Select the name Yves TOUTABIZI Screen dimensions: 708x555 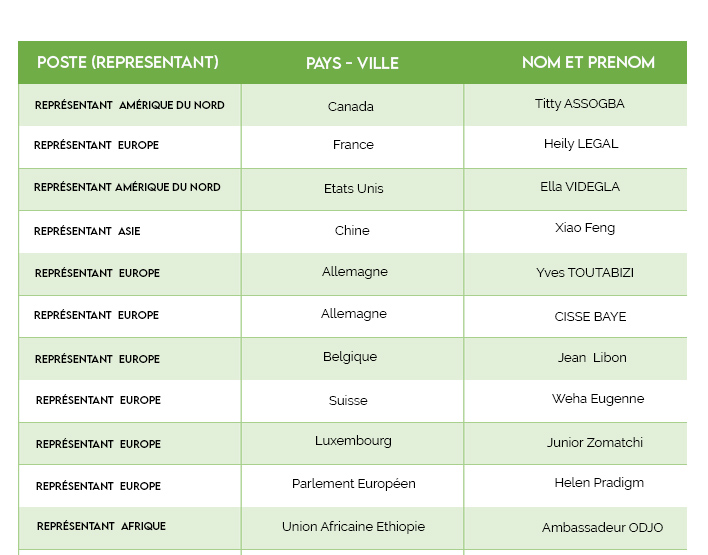[x=585, y=272]
